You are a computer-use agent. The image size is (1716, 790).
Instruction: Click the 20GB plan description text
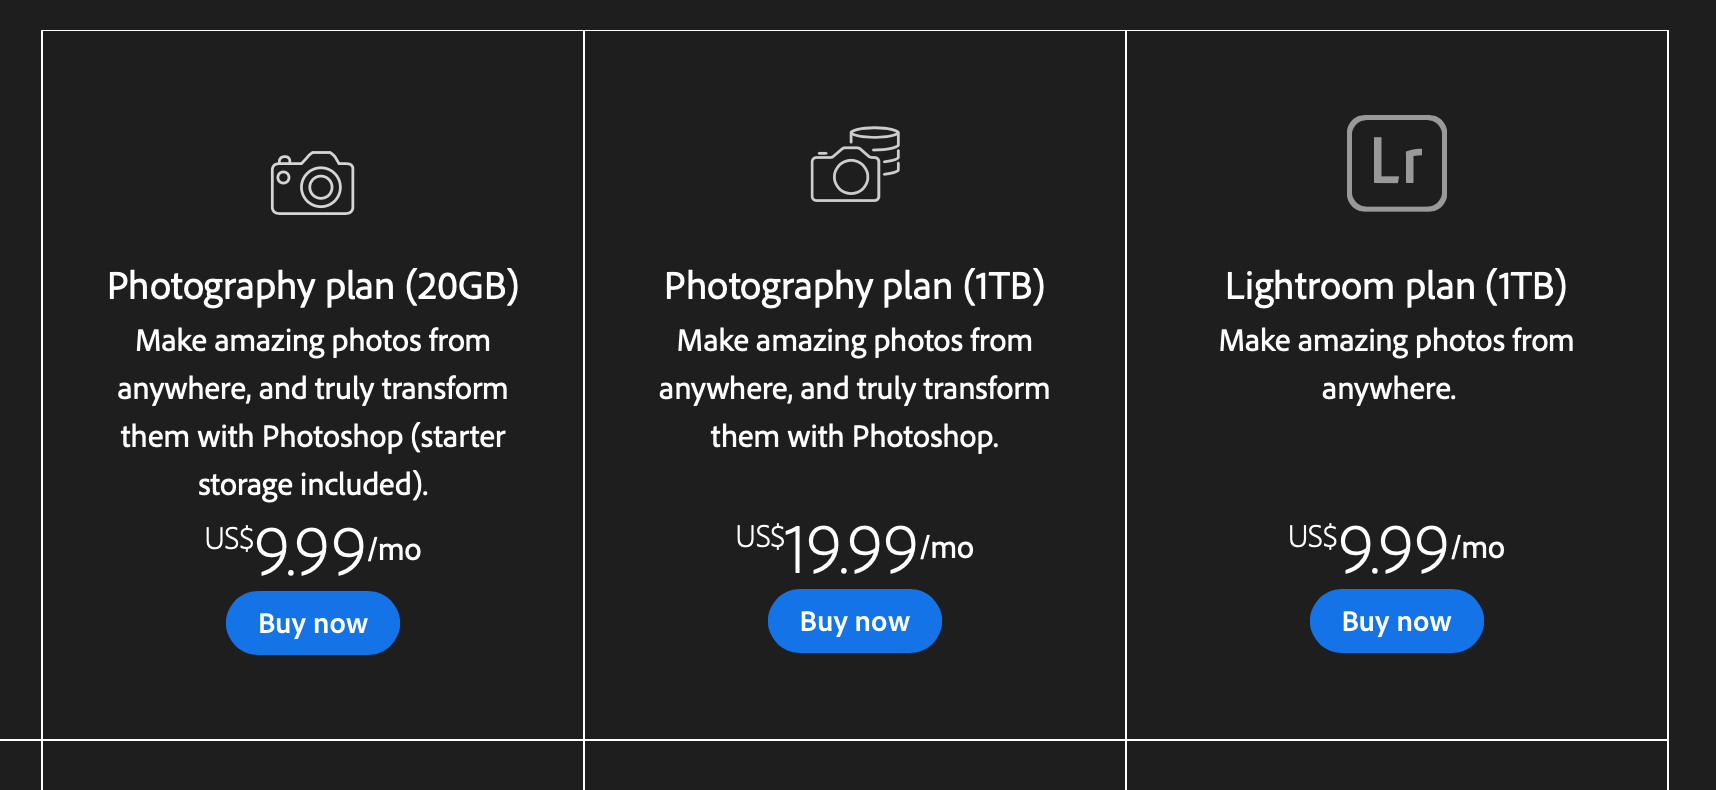313,412
